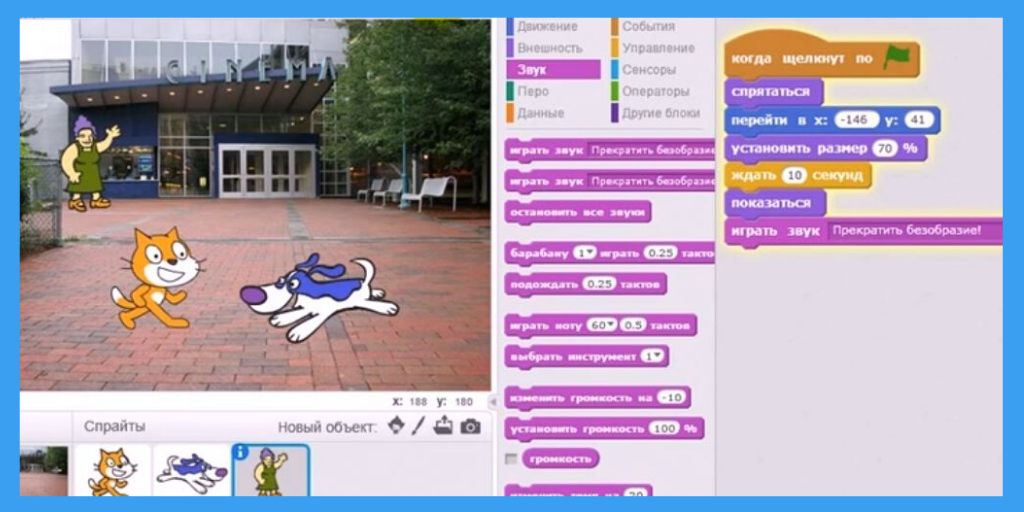Tick the громкость checkbox

coord(511,459)
